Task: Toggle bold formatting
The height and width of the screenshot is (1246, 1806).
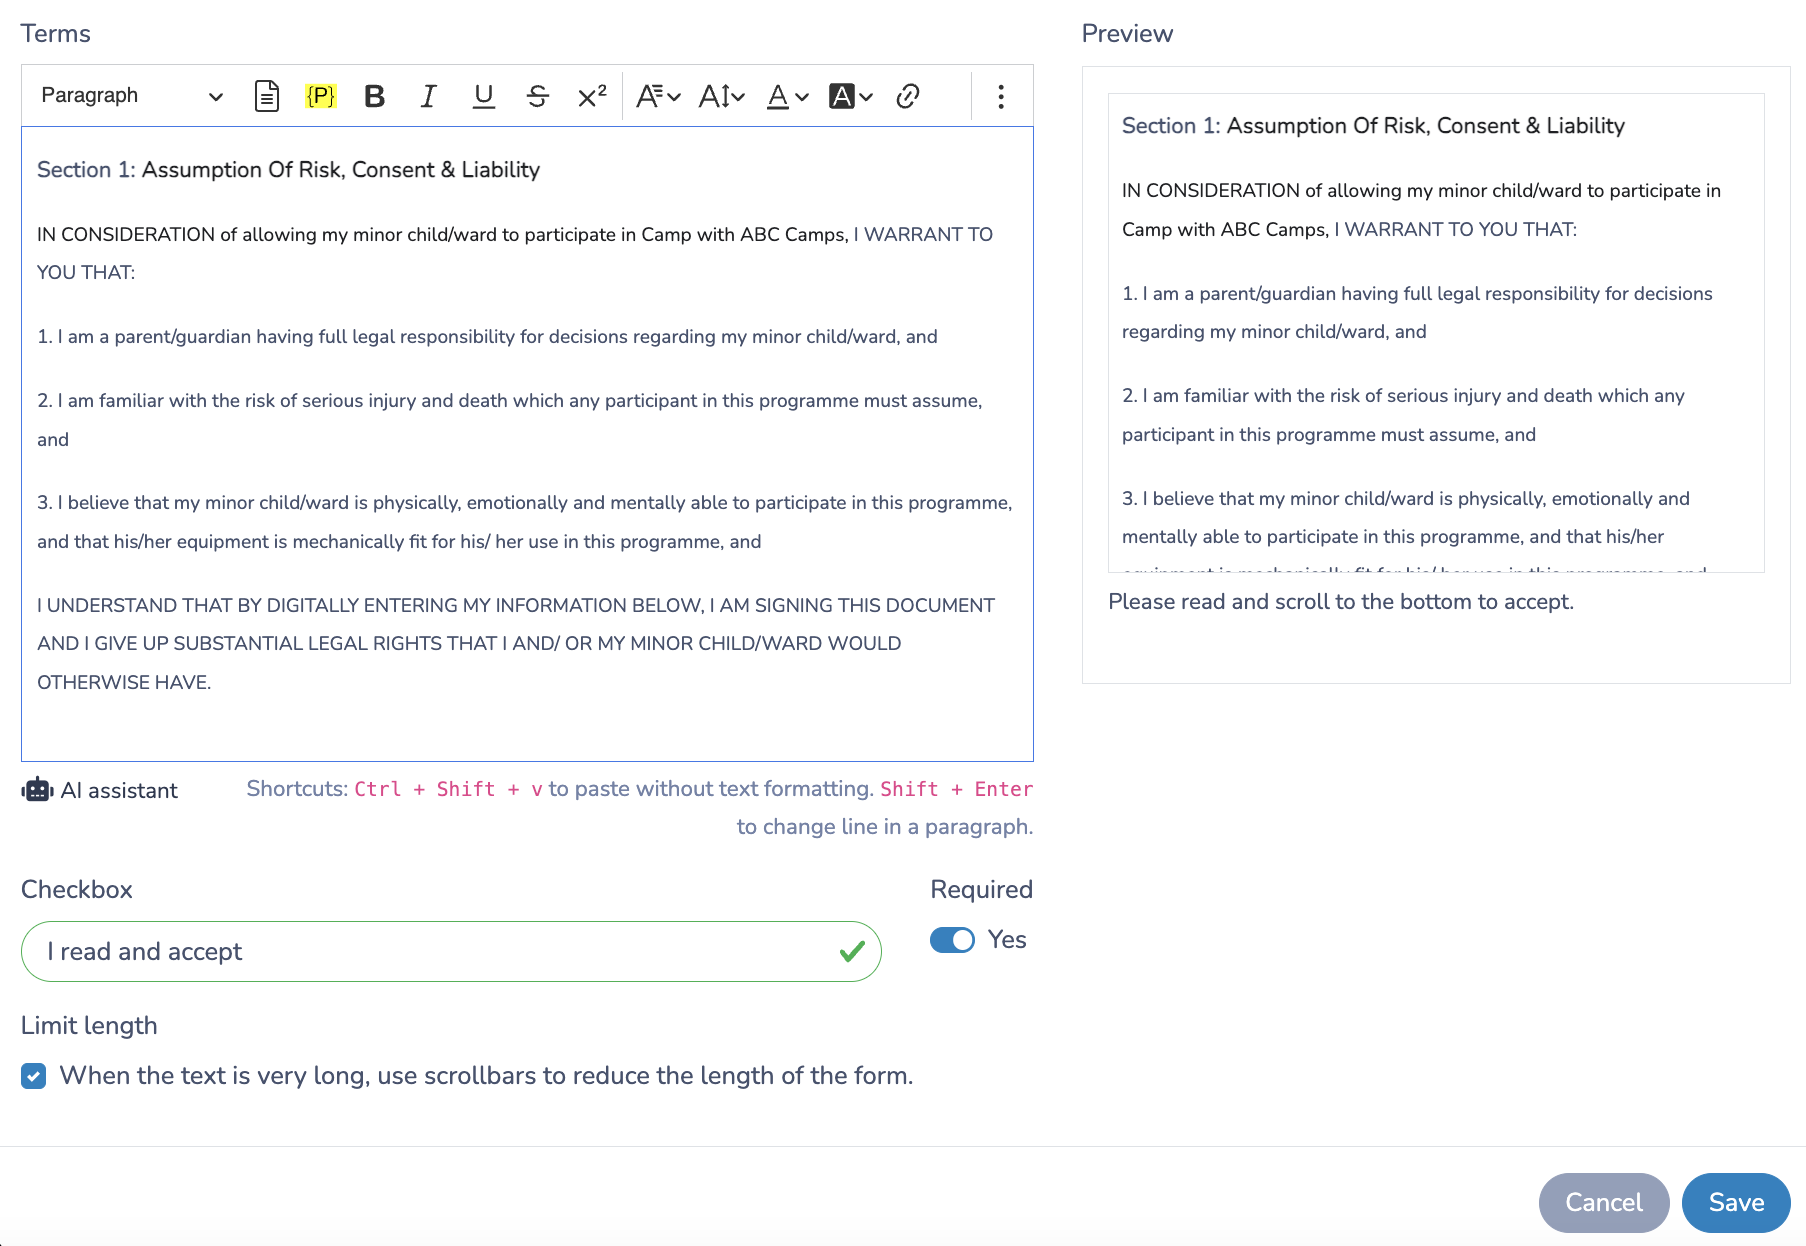Action: 375,96
